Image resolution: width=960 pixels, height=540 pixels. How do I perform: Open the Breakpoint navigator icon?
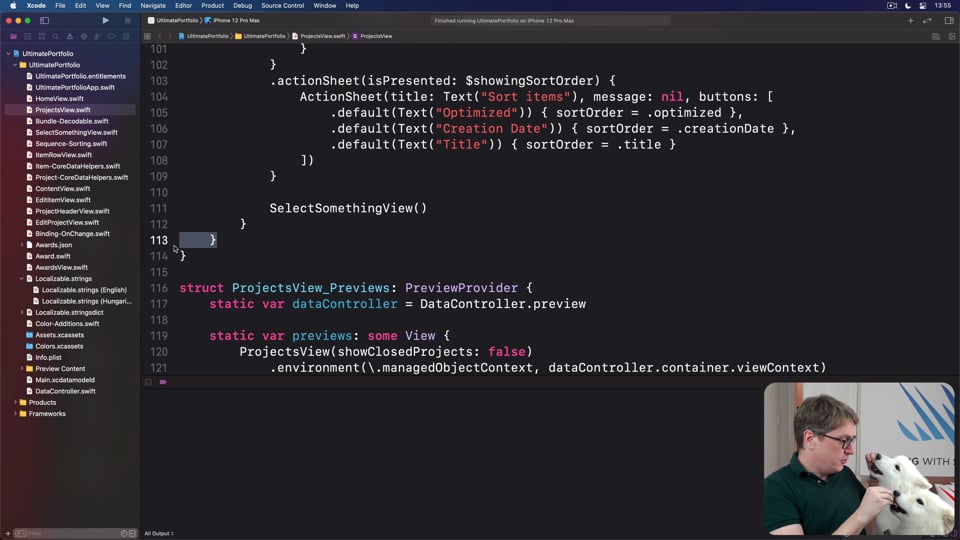point(112,36)
